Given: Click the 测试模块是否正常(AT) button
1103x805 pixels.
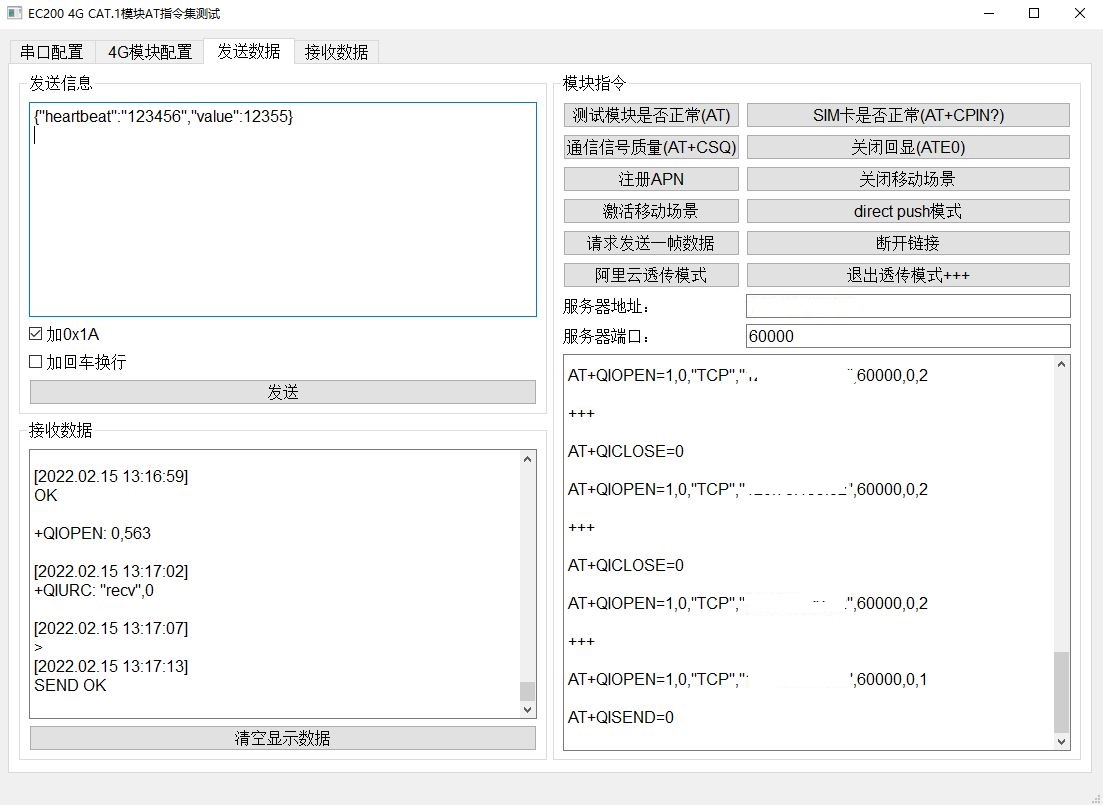Looking at the screenshot, I should (x=650, y=115).
